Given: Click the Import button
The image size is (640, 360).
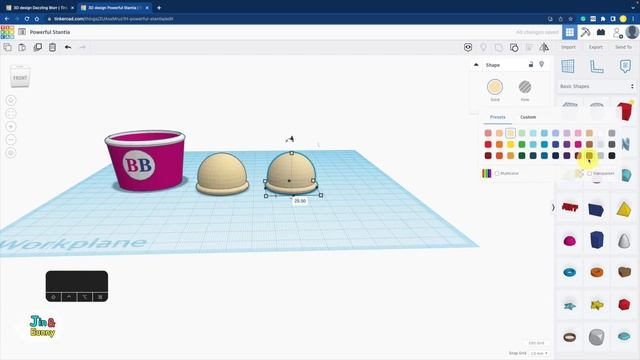Looking at the screenshot, I should pyautogui.click(x=568, y=47).
